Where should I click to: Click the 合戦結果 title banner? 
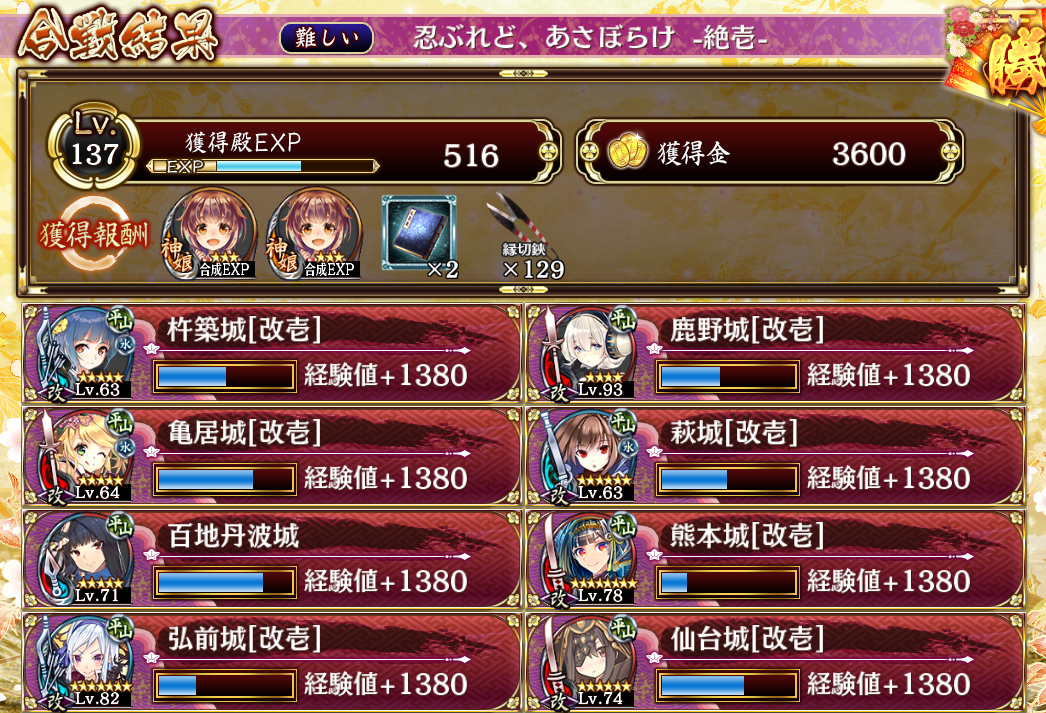(118, 35)
